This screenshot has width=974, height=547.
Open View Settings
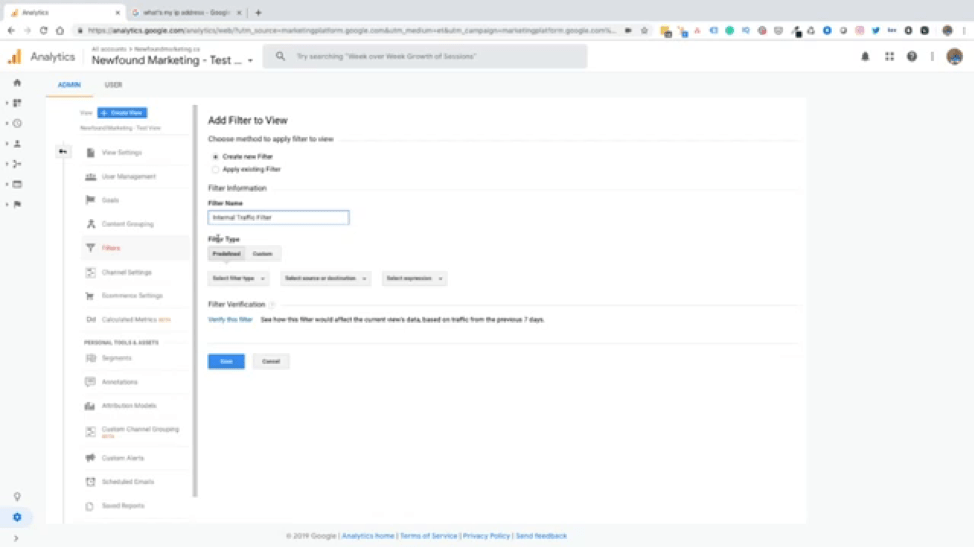point(122,153)
